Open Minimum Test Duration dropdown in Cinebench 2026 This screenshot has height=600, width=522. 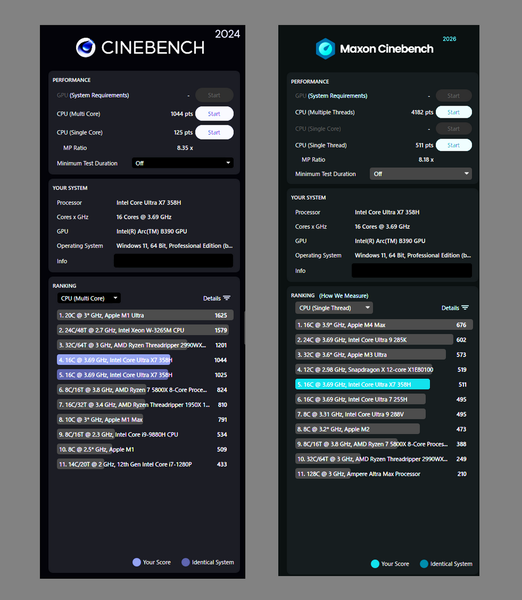coord(421,174)
